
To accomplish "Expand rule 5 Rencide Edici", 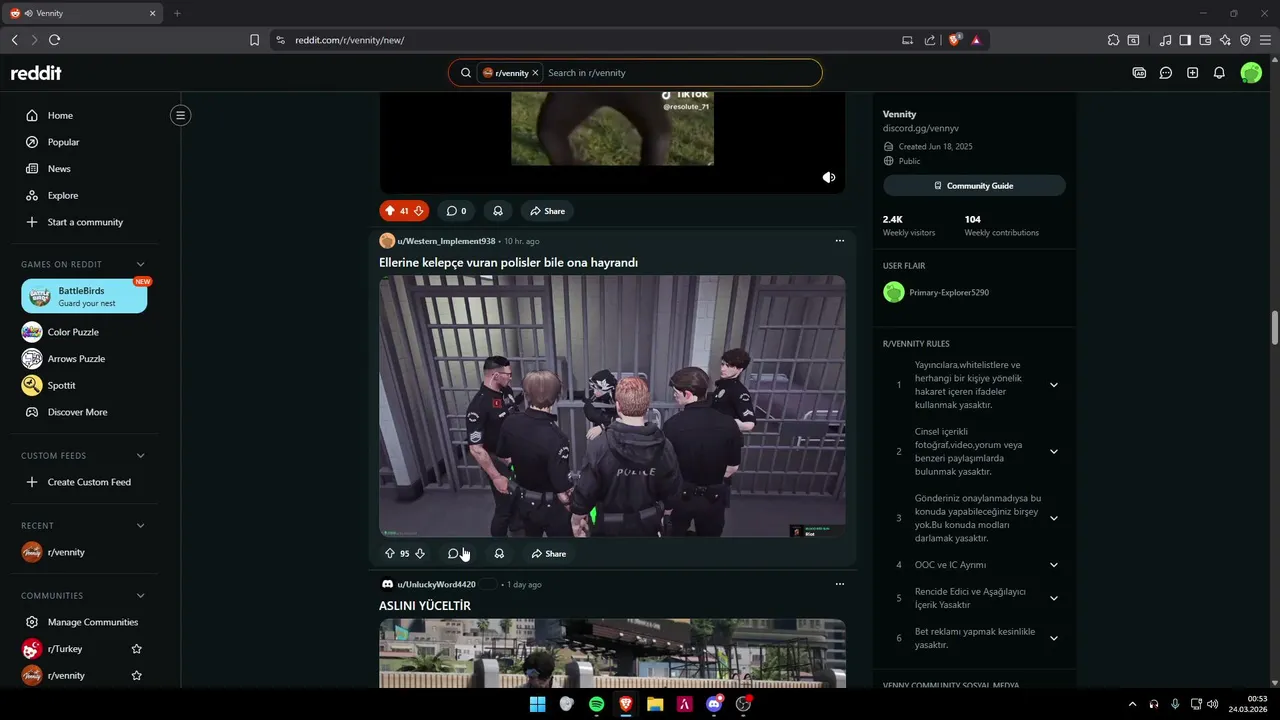I will pos(1053,598).
